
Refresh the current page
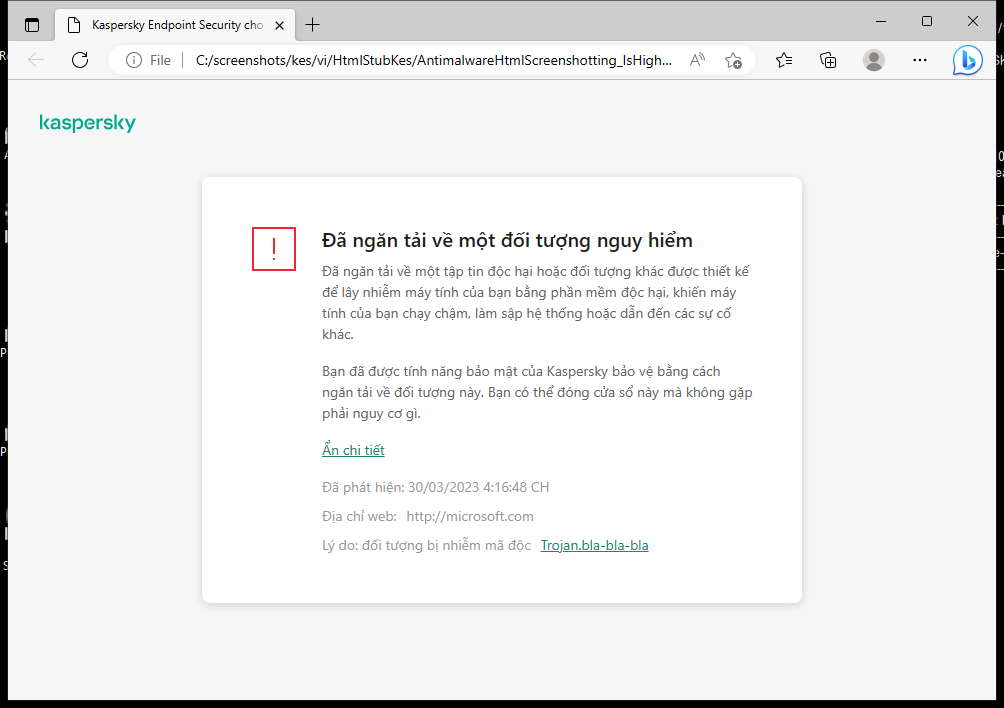pos(80,60)
